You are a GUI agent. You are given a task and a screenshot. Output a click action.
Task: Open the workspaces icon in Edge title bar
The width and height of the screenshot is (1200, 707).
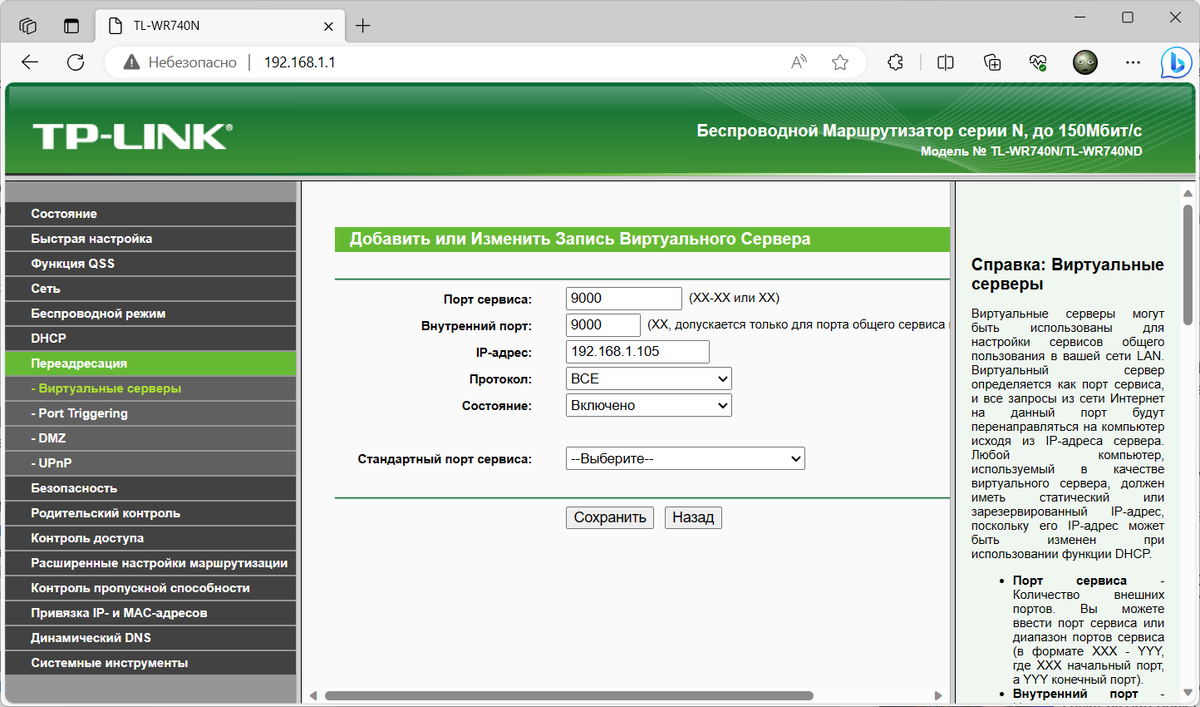(29, 25)
